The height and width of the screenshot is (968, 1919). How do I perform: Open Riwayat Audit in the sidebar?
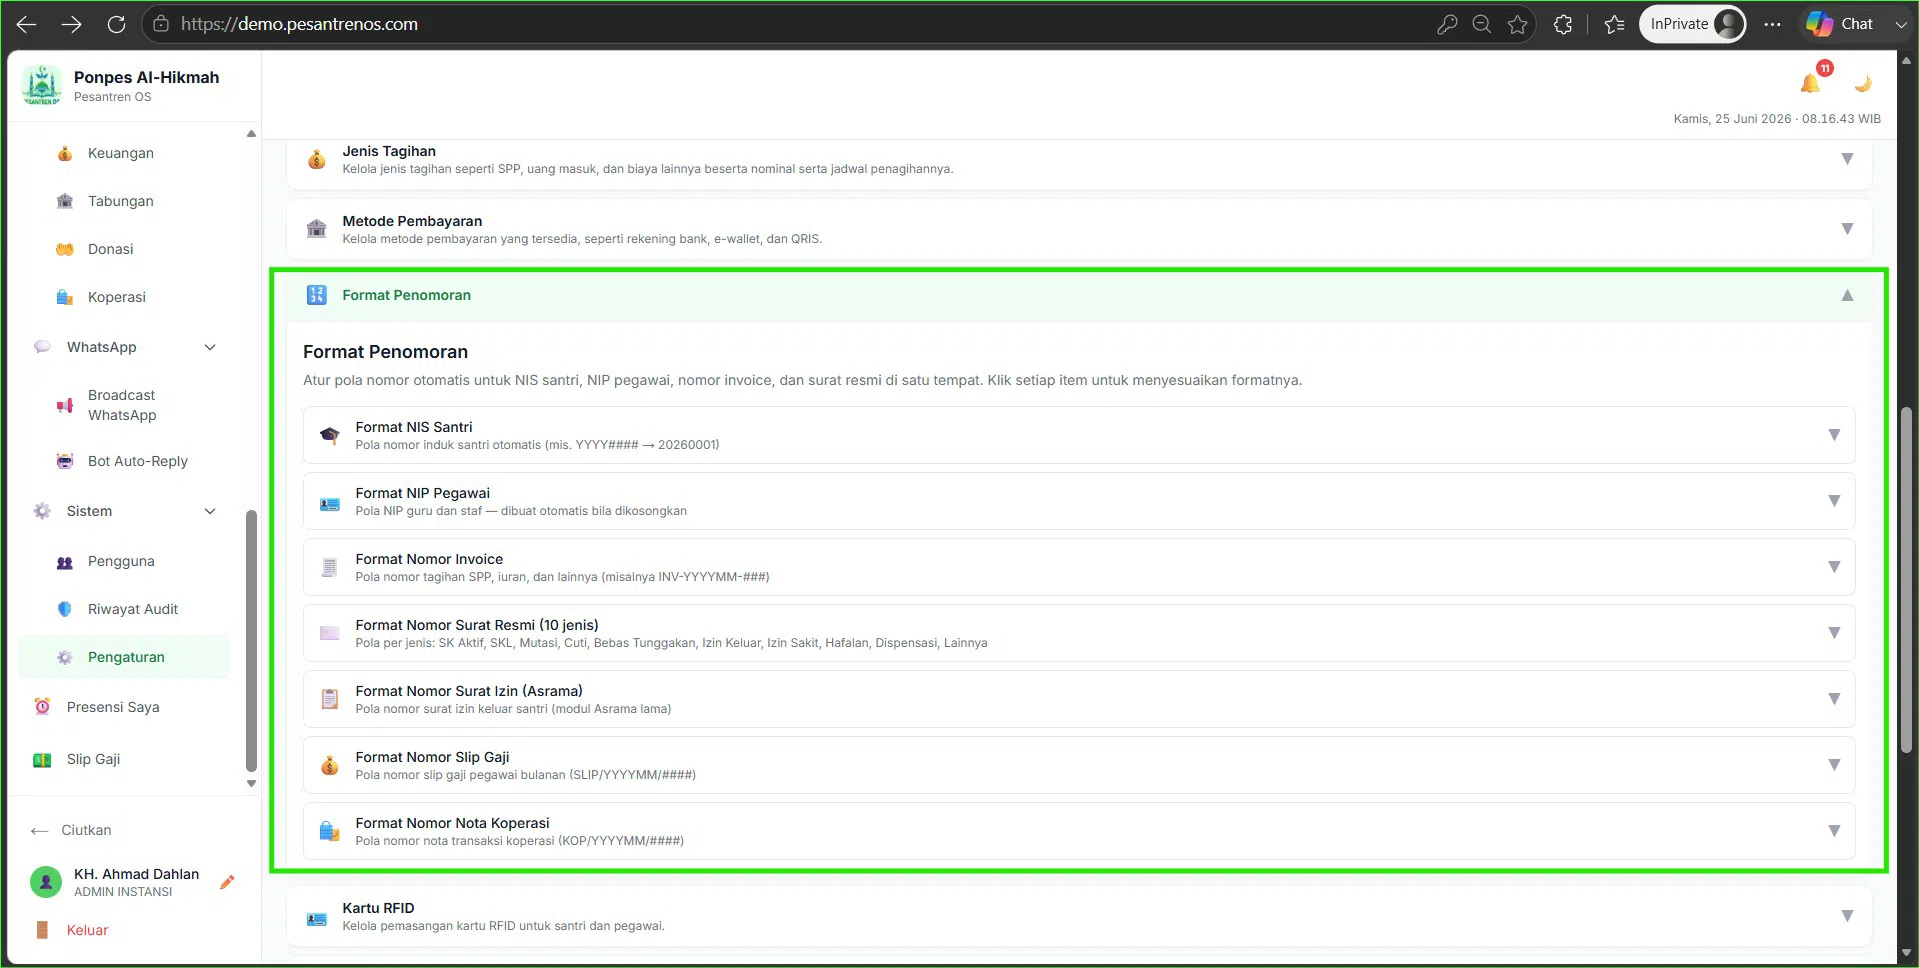133,609
